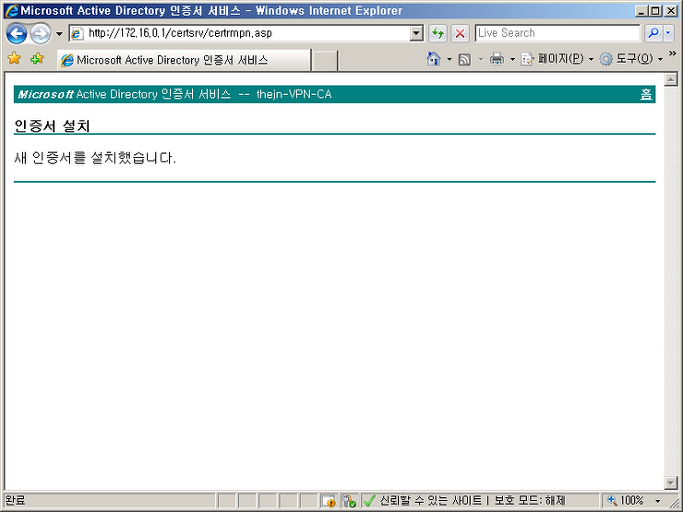683x512 pixels.
Task: Open the 페이지(P) menu
Action: [x=557, y=59]
